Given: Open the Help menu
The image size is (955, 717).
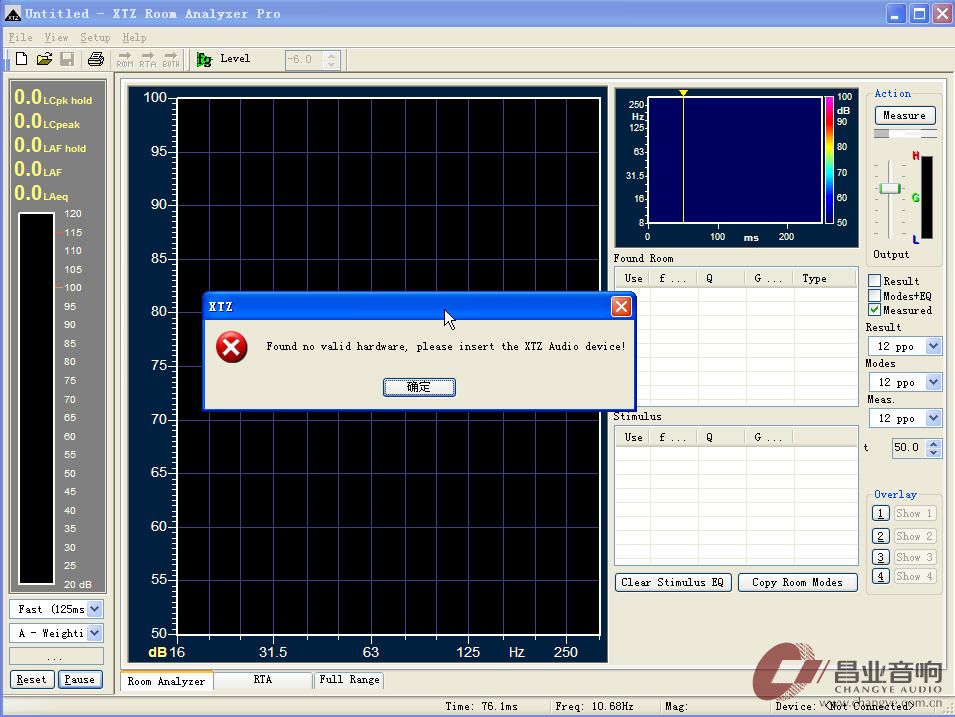Looking at the screenshot, I should 134,37.
